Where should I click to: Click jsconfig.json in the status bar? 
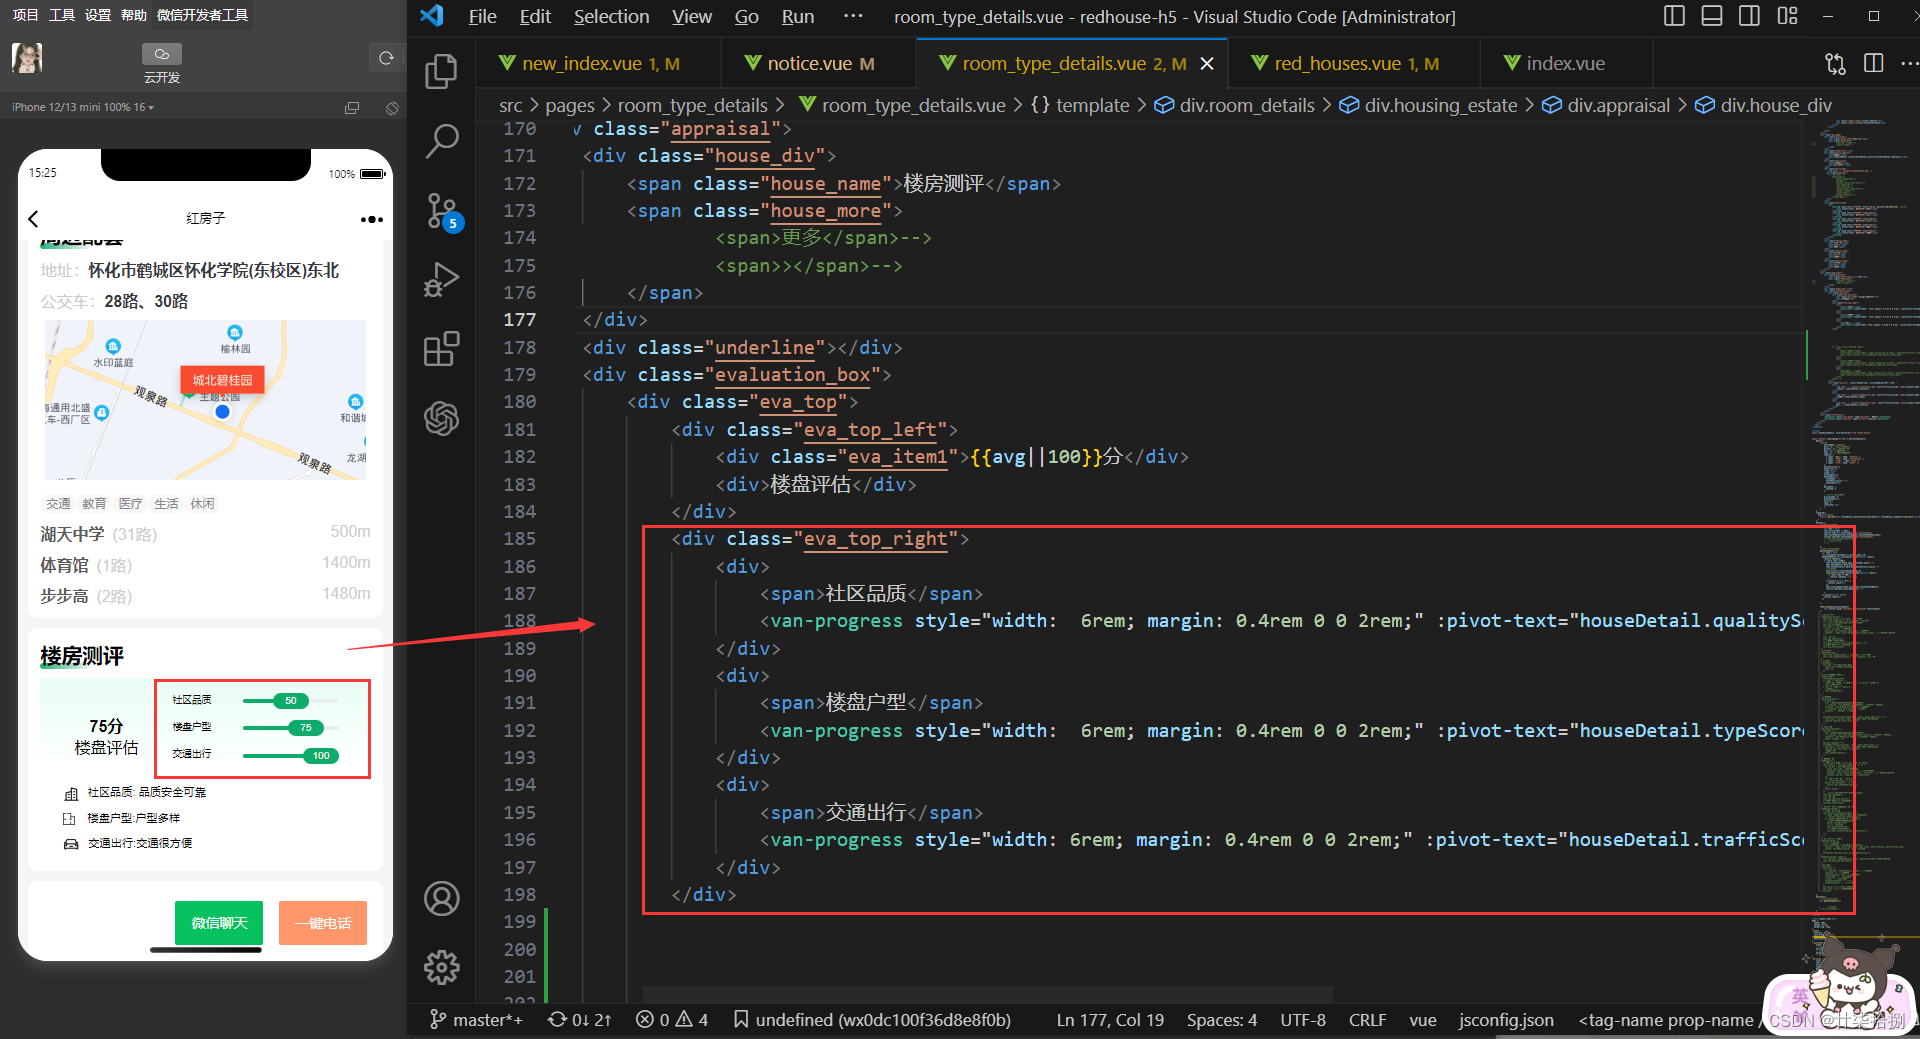[x=1506, y=1020]
